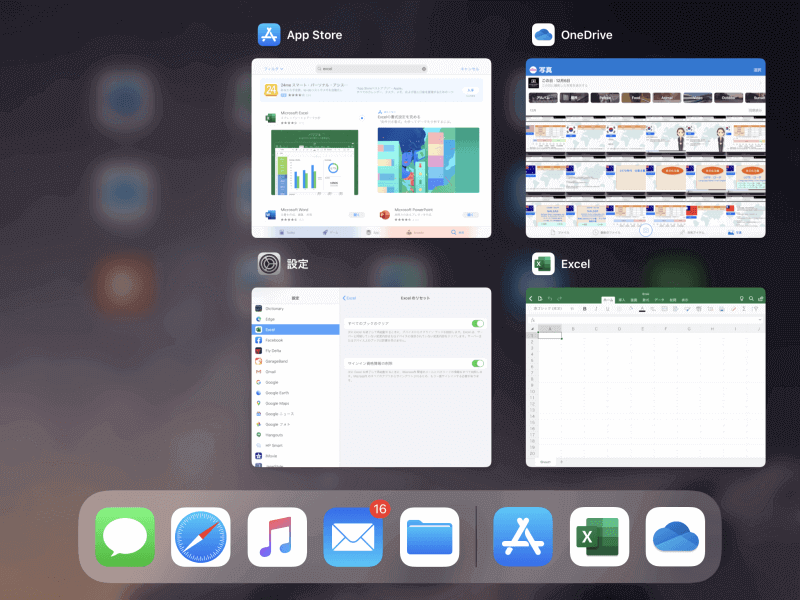Screen dimensions: 800x600
Task: Select Fly Delta in 設定 sidebar
Action: click(296, 351)
